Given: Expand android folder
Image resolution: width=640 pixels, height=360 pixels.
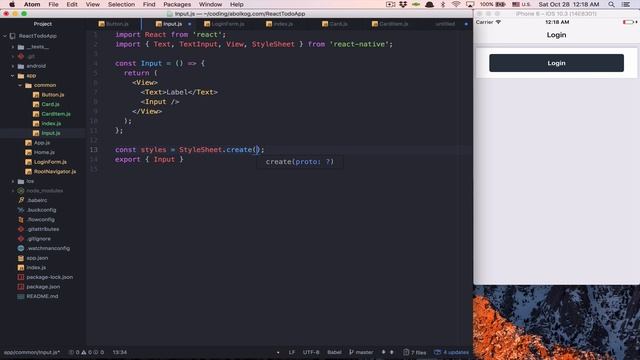Looking at the screenshot, I should [x=13, y=66].
